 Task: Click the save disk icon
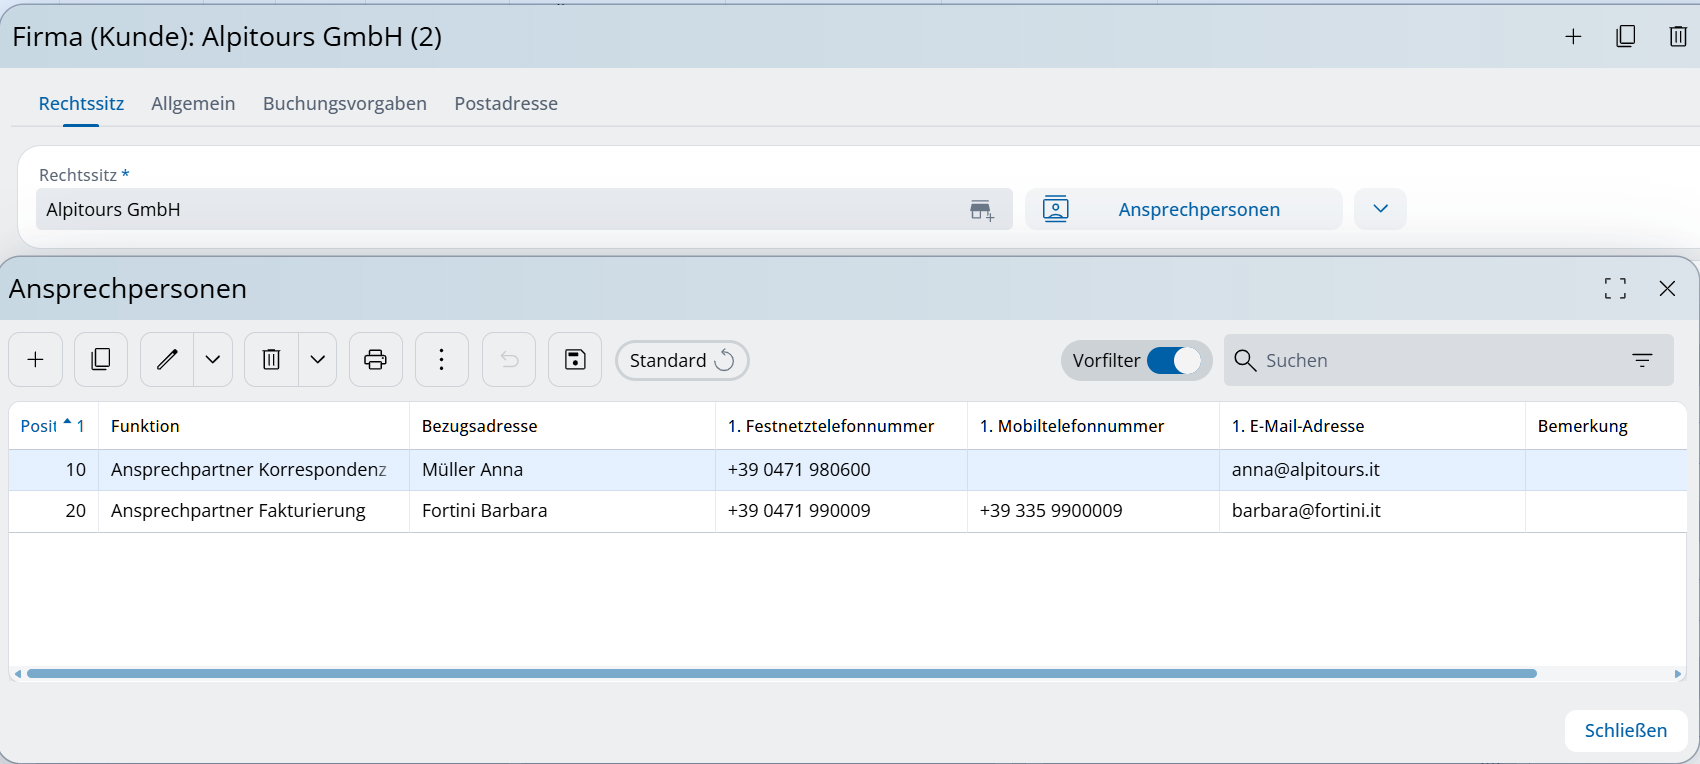point(575,360)
